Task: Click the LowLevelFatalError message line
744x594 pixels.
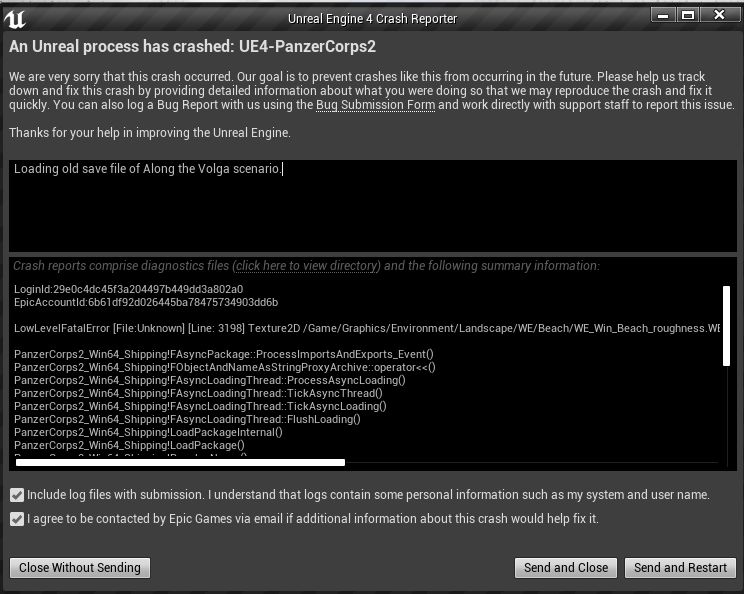Action: pos(367,328)
